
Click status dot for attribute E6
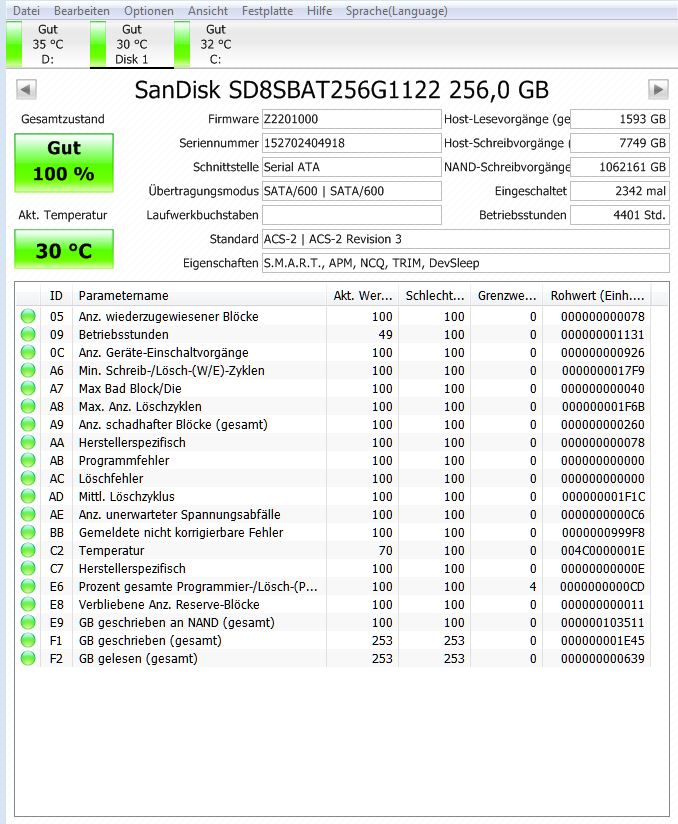tap(28, 586)
